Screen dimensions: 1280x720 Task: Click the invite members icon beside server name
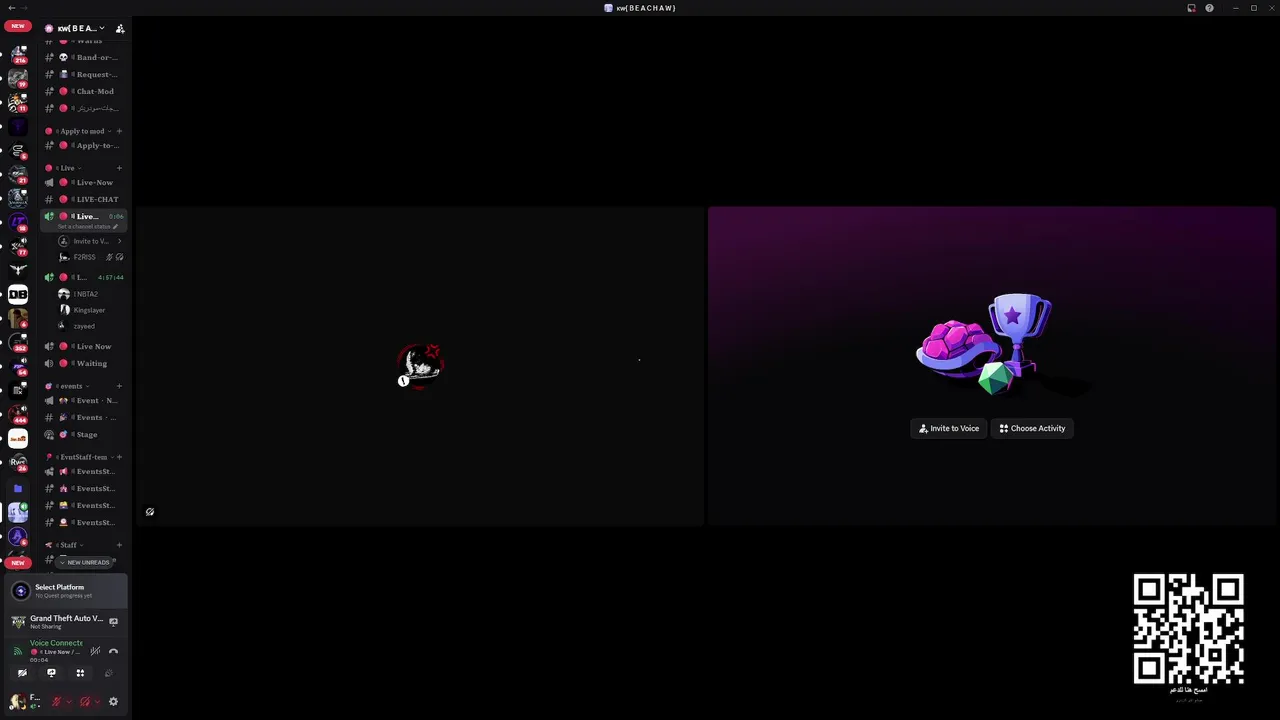click(120, 28)
